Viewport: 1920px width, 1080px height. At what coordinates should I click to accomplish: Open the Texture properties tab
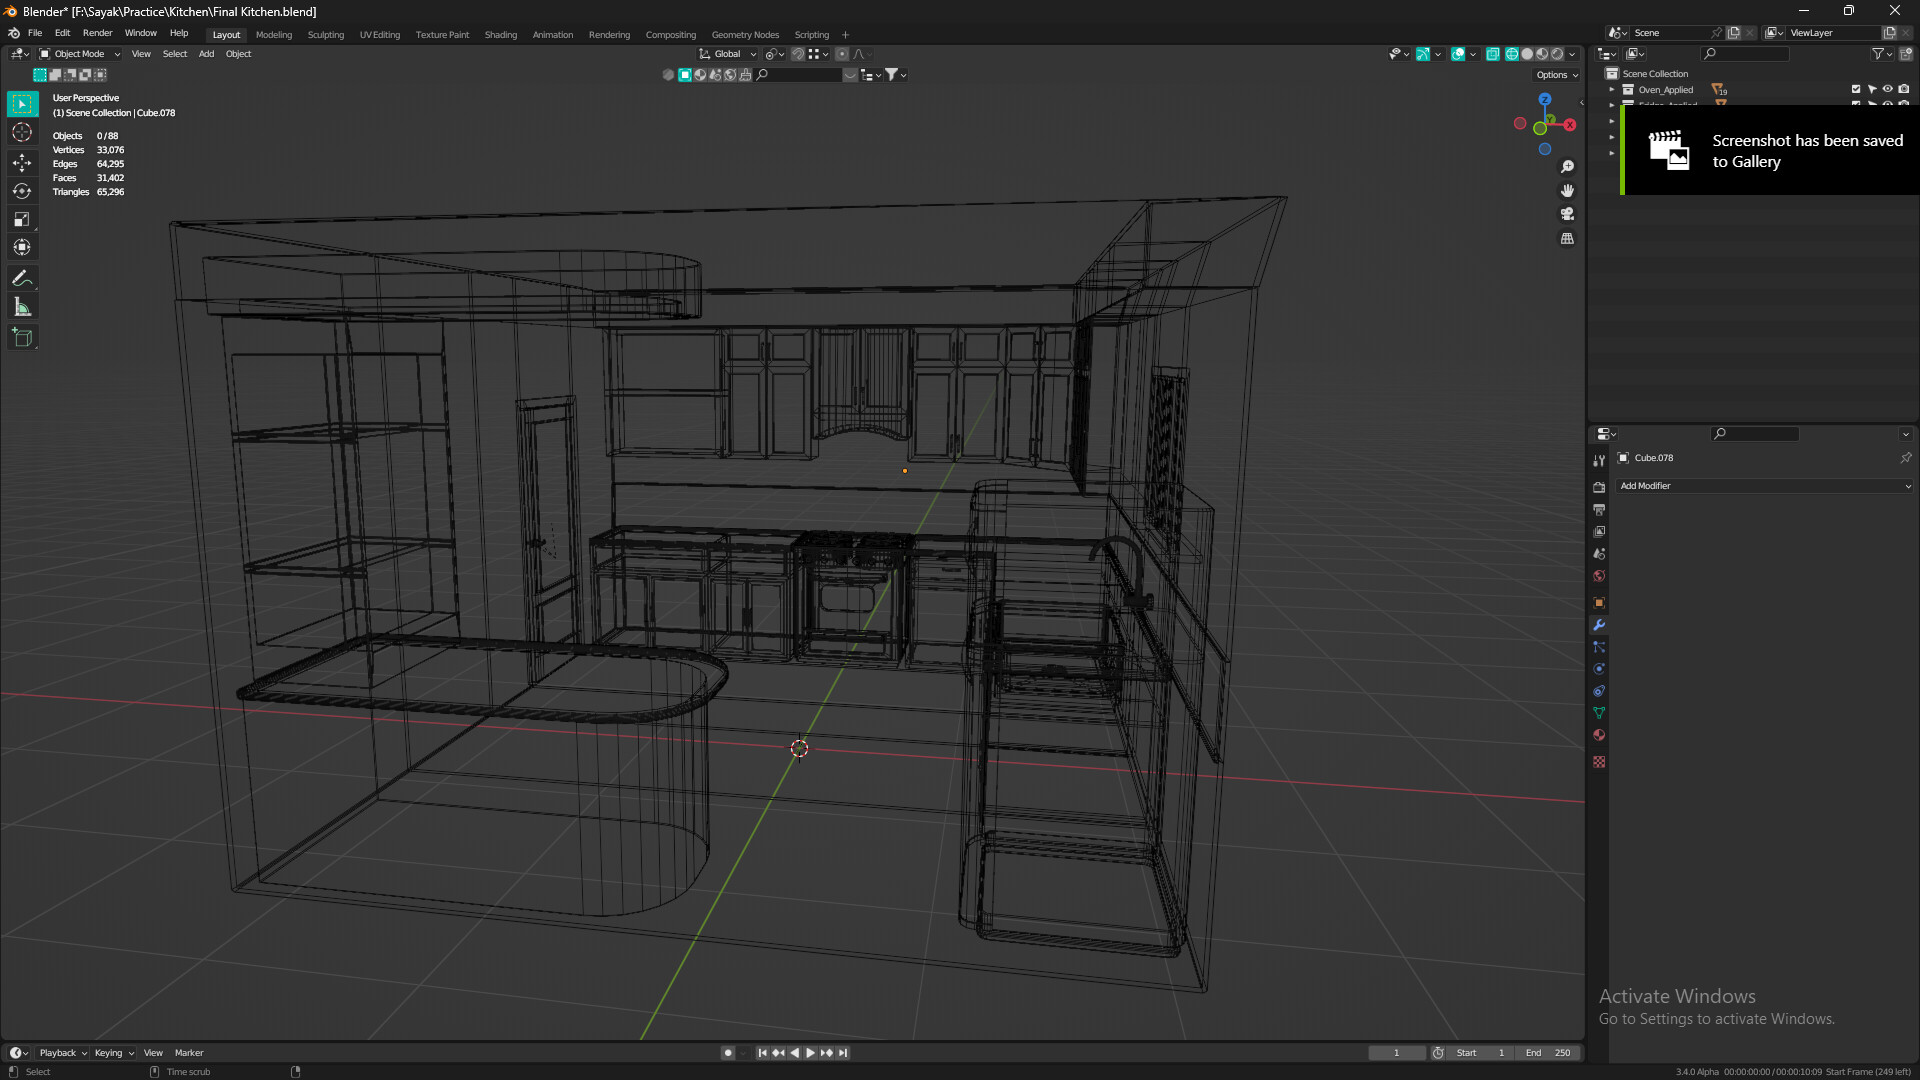pos(1599,762)
